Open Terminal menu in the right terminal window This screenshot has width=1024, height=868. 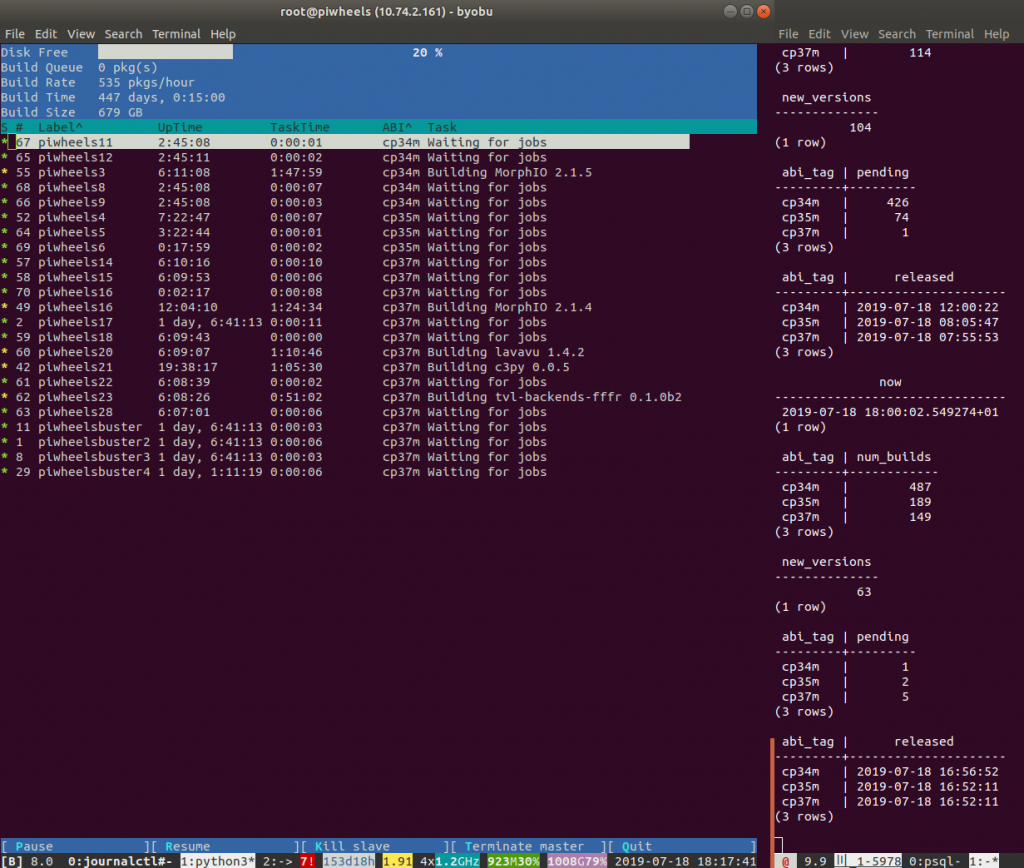[x=950, y=34]
